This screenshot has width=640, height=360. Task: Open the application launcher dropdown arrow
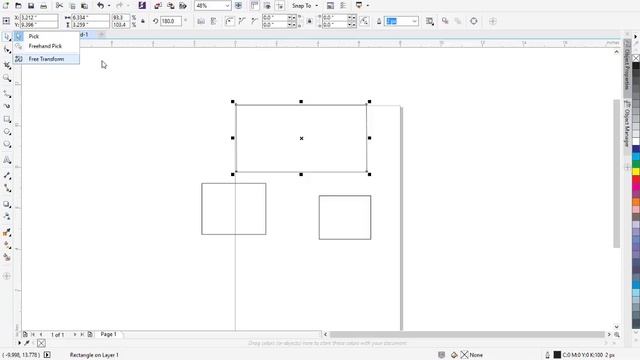click(x=368, y=6)
